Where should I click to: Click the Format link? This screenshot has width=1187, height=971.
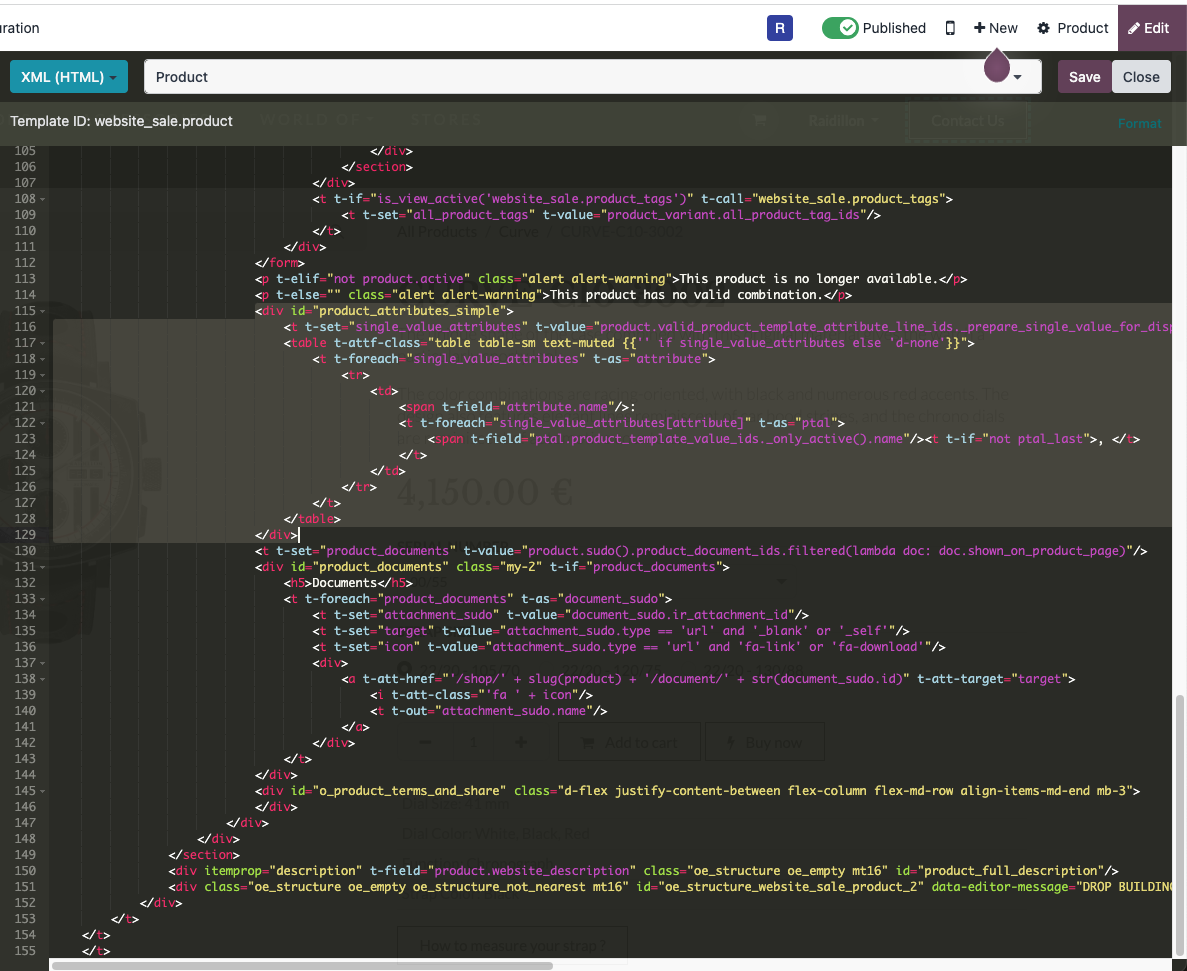tap(1139, 123)
